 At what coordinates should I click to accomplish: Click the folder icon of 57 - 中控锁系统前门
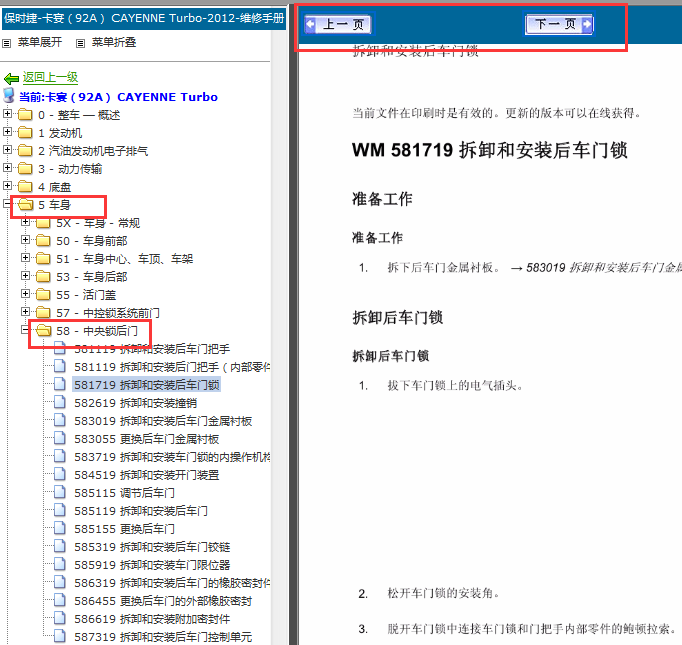tap(43, 313)
